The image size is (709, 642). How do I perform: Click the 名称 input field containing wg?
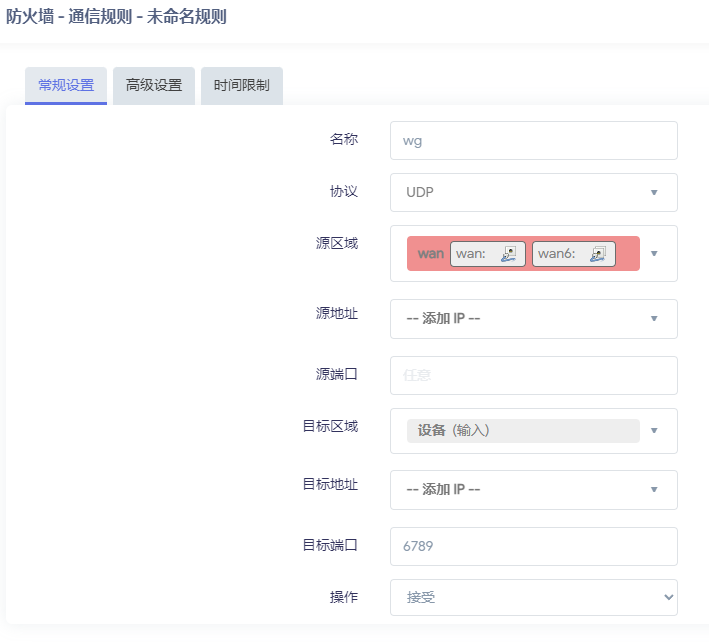(534, 141)
